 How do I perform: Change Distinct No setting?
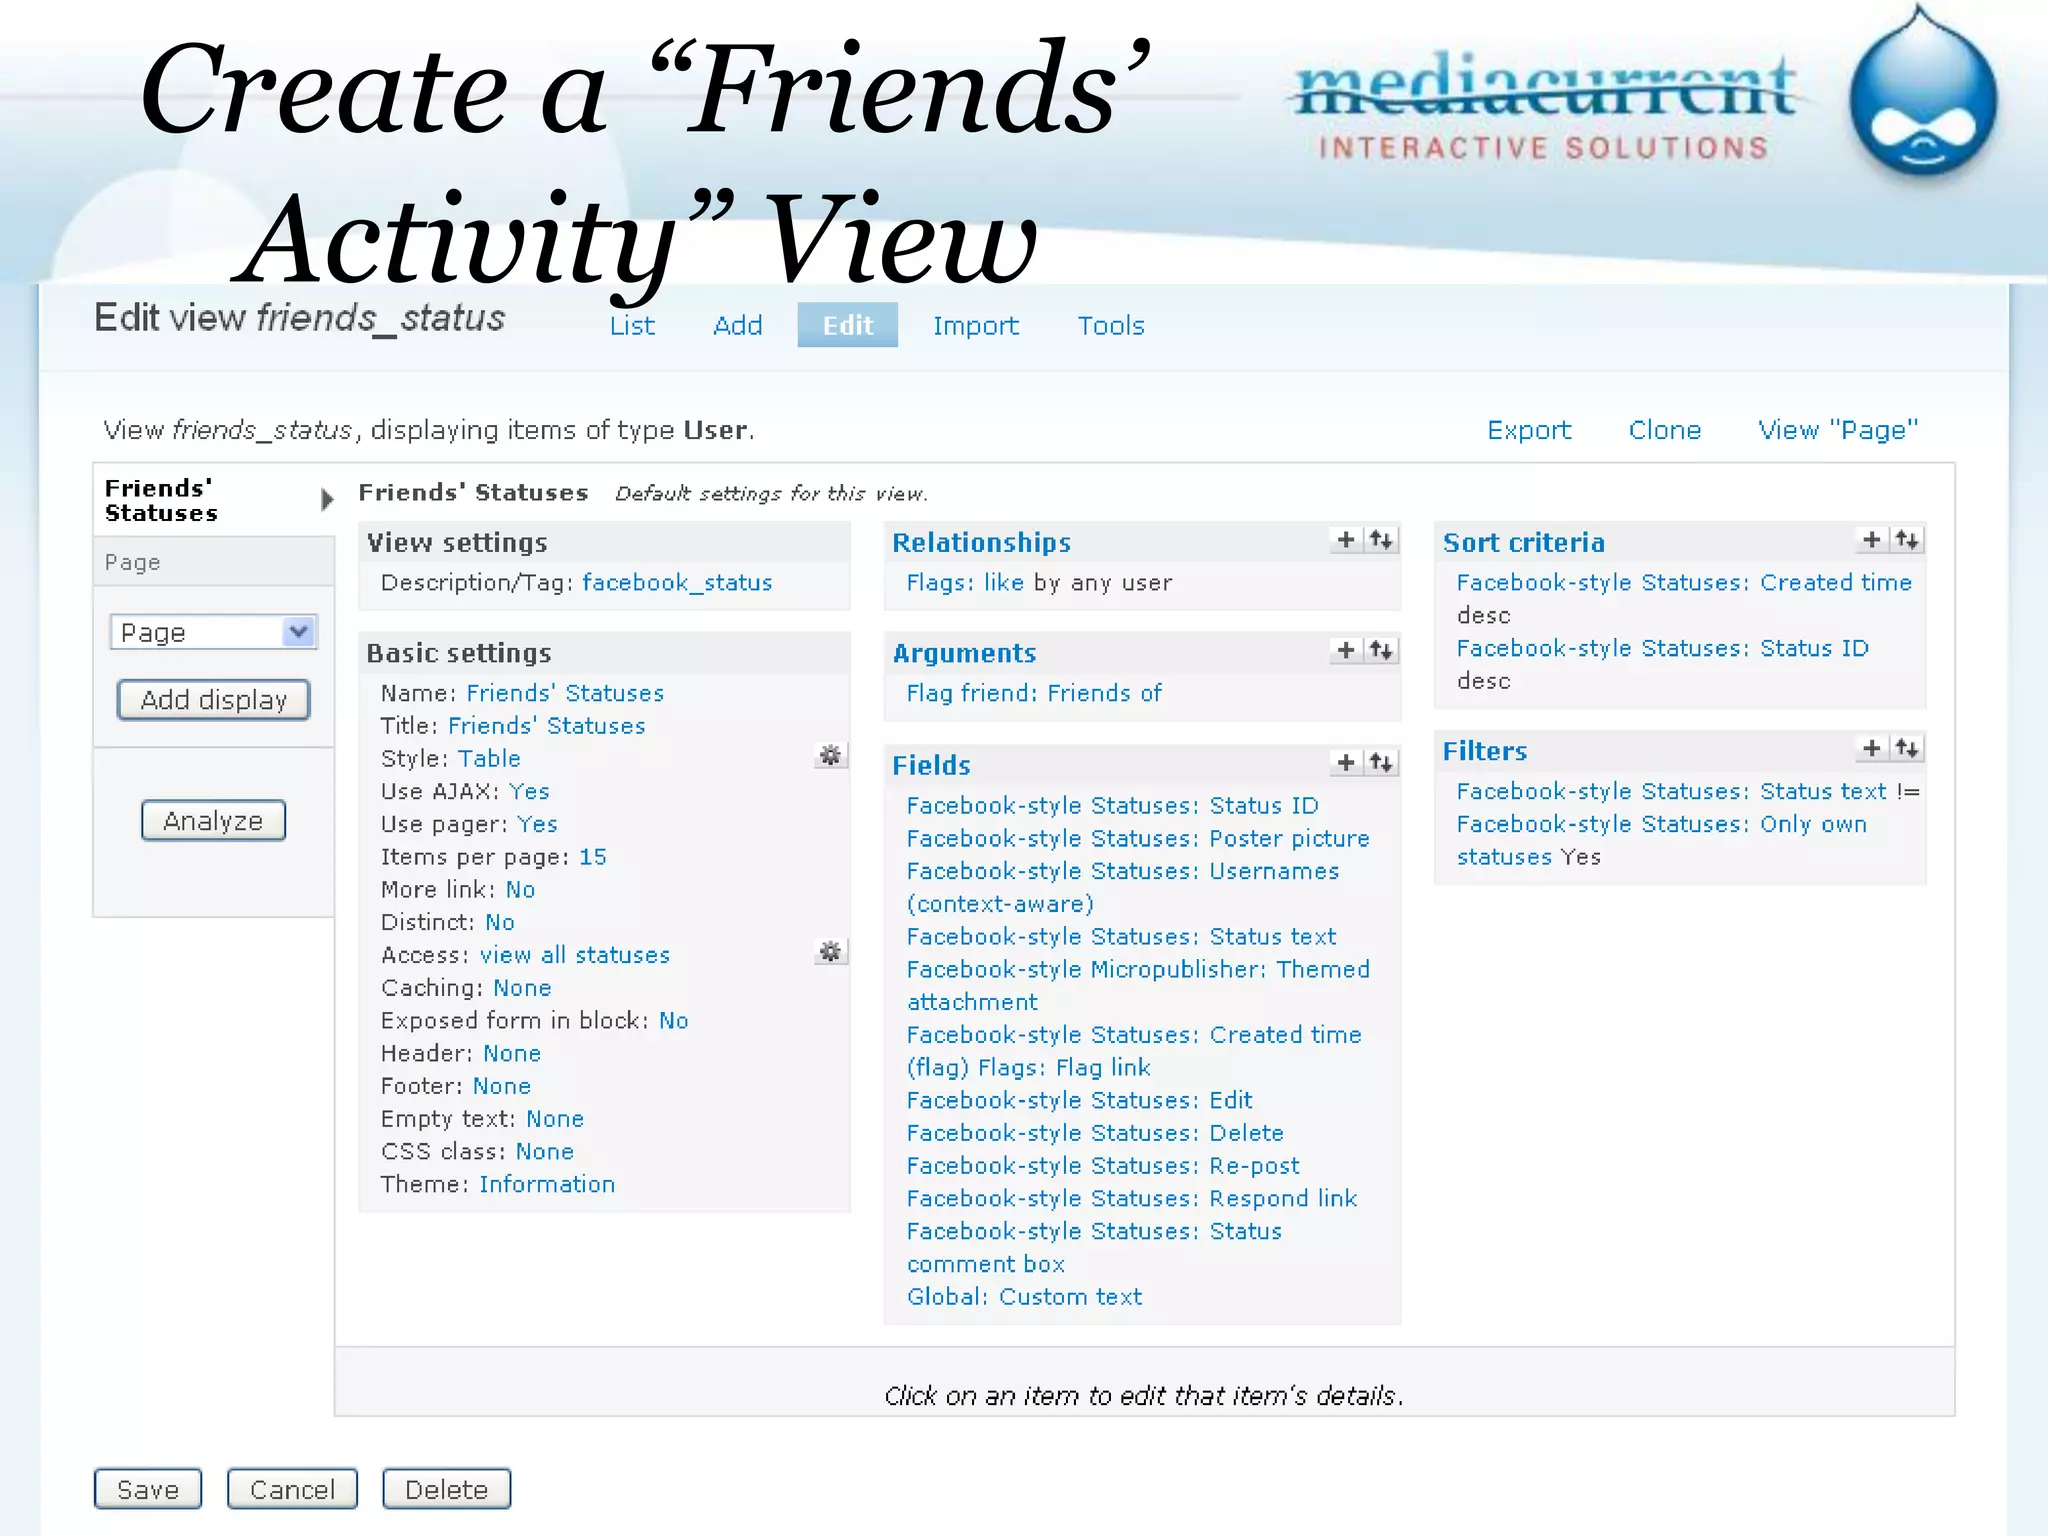coord(499,922)
